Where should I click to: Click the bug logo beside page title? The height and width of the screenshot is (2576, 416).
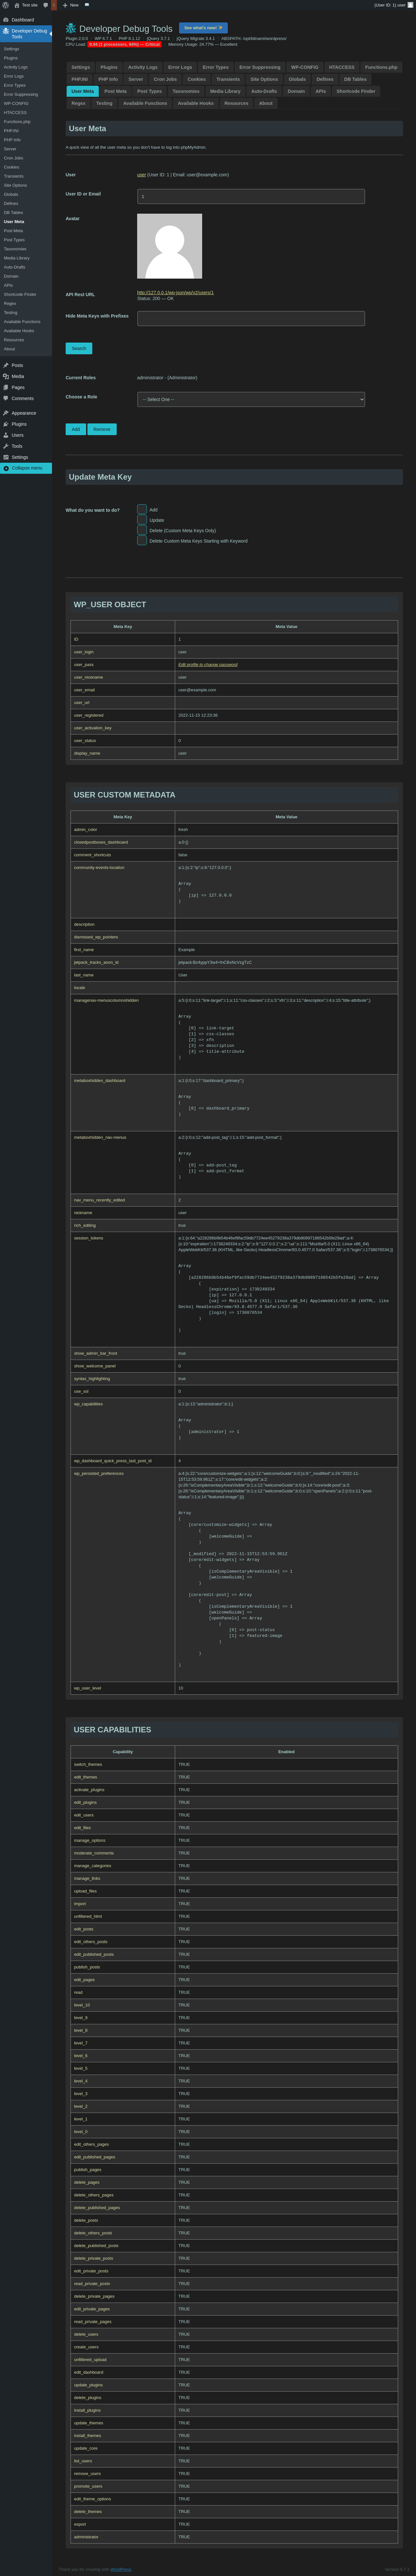coord(71,28)
